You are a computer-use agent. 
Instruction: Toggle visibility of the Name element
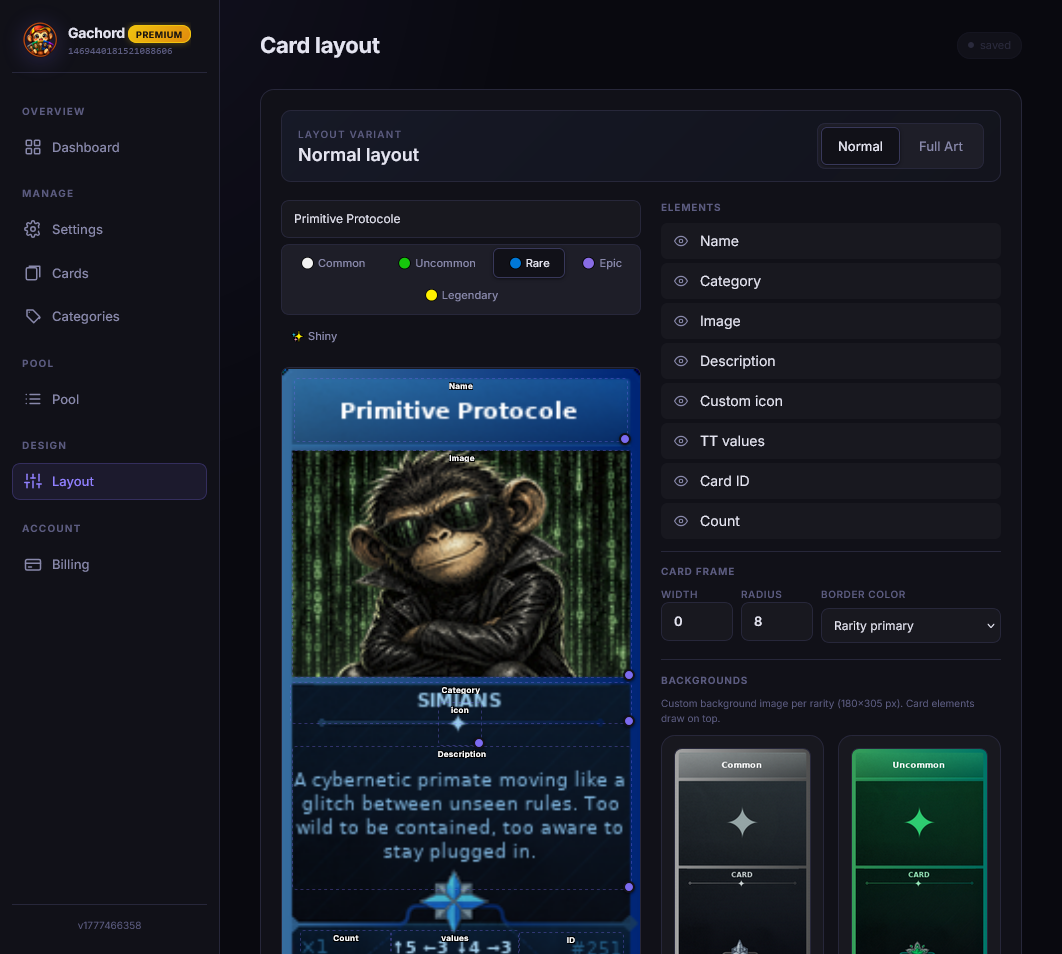682,241
